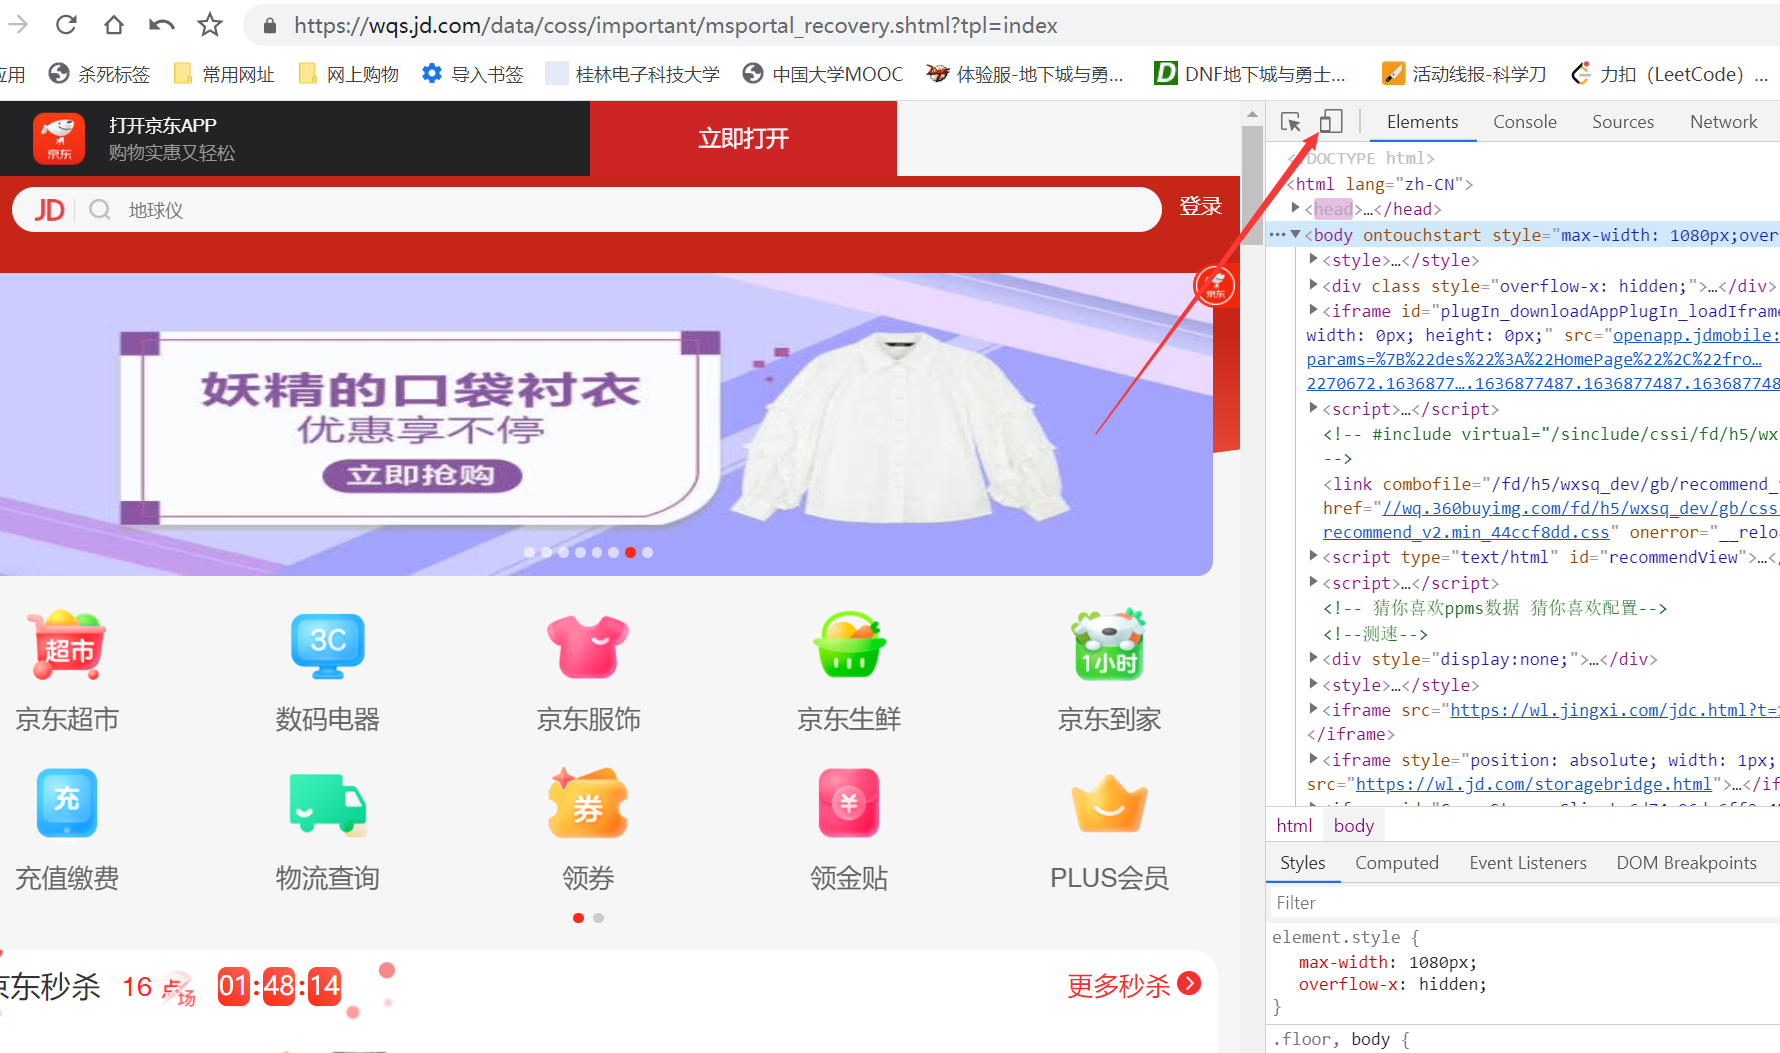Click the JD logo in search bar
The height and width of the screenshot is (1053, 1780).
(x=49, y=210)
